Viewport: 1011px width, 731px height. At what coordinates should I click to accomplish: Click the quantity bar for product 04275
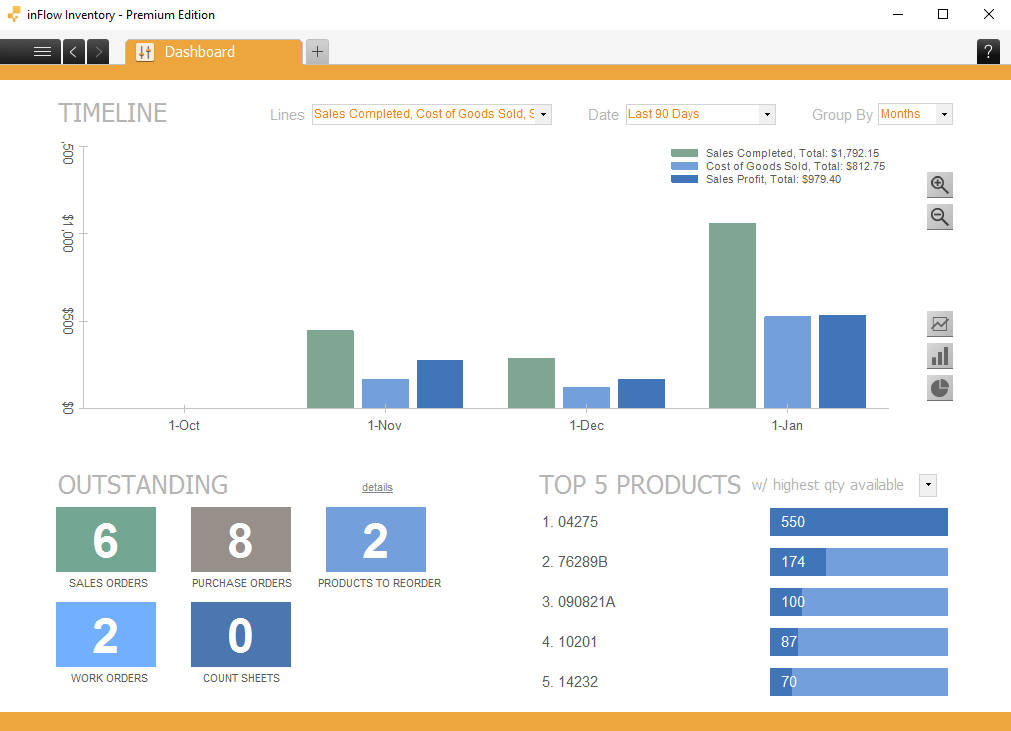(857, 522)
